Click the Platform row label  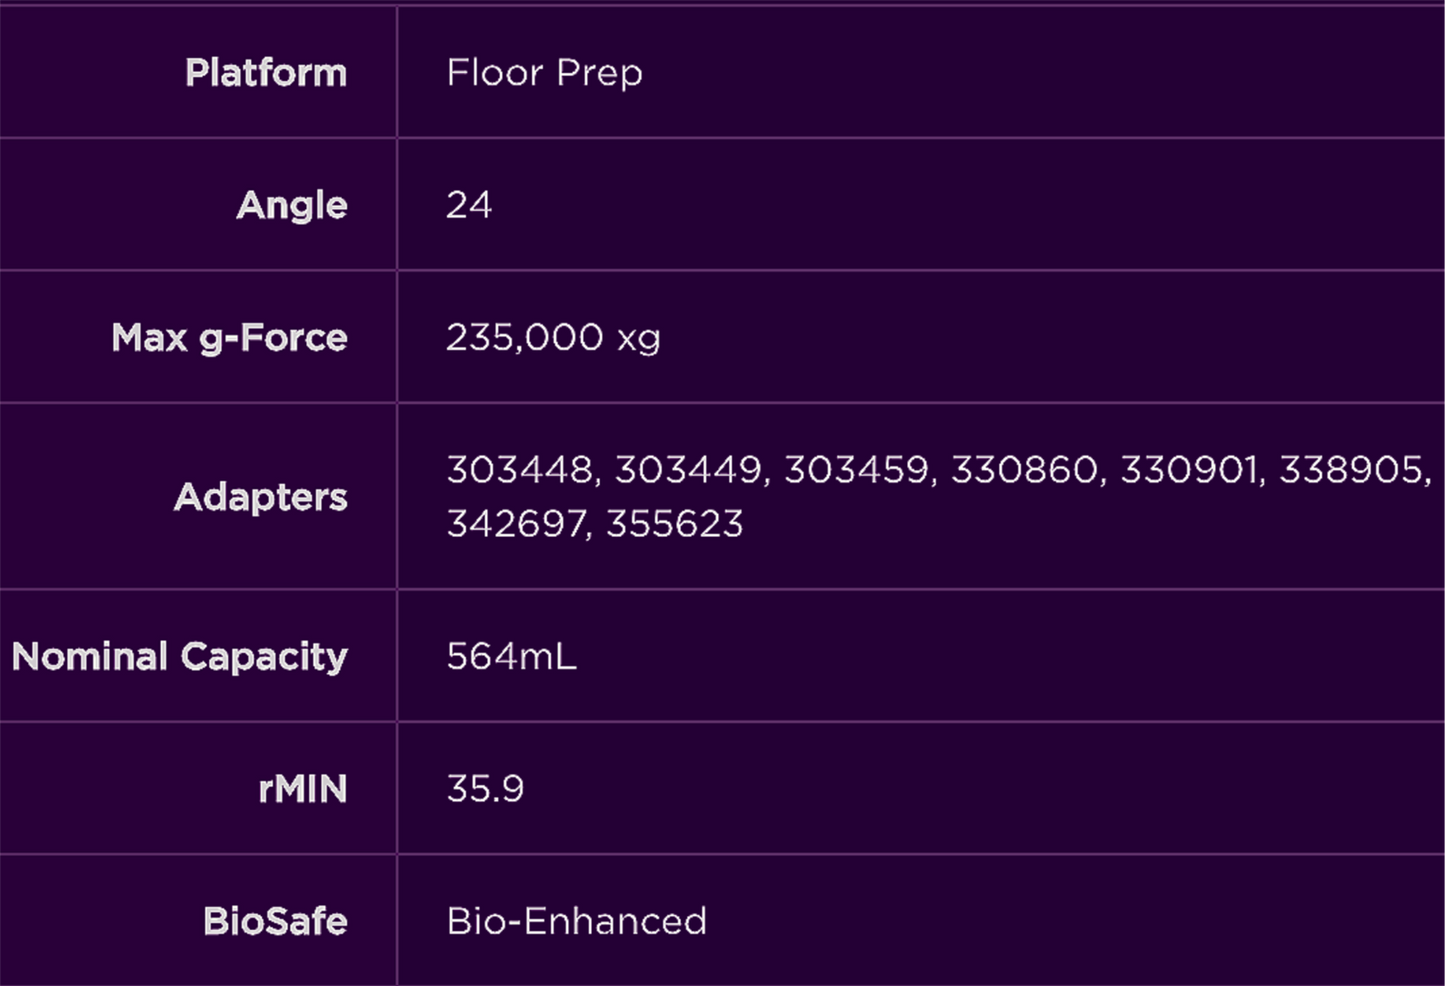coord(265,73)
